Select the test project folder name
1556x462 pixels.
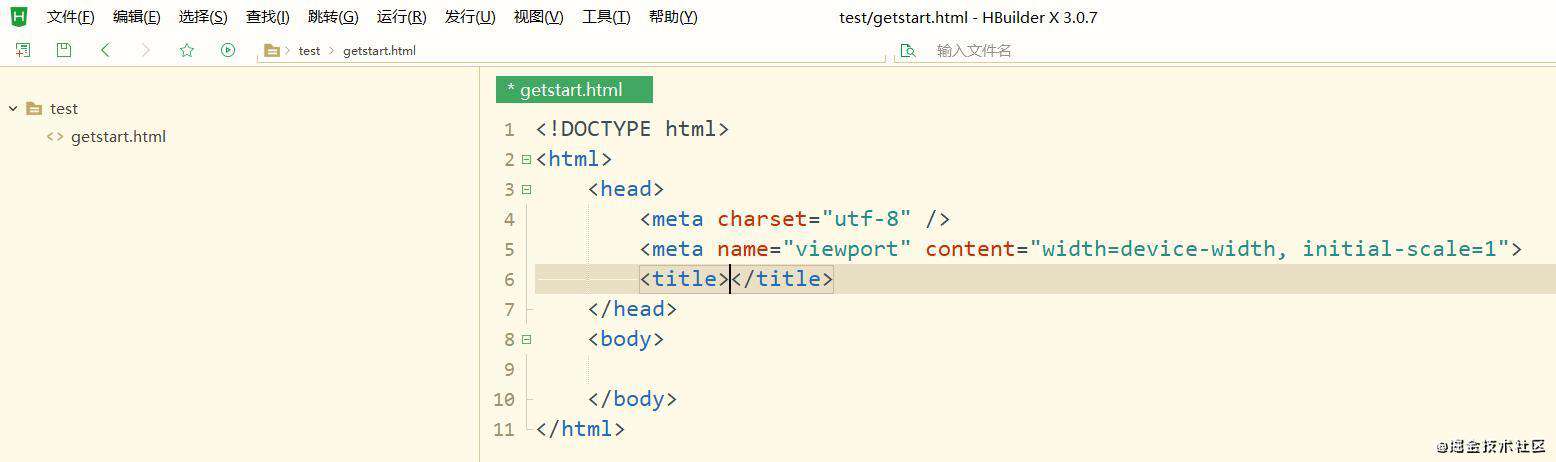click(x=64, y=108)
